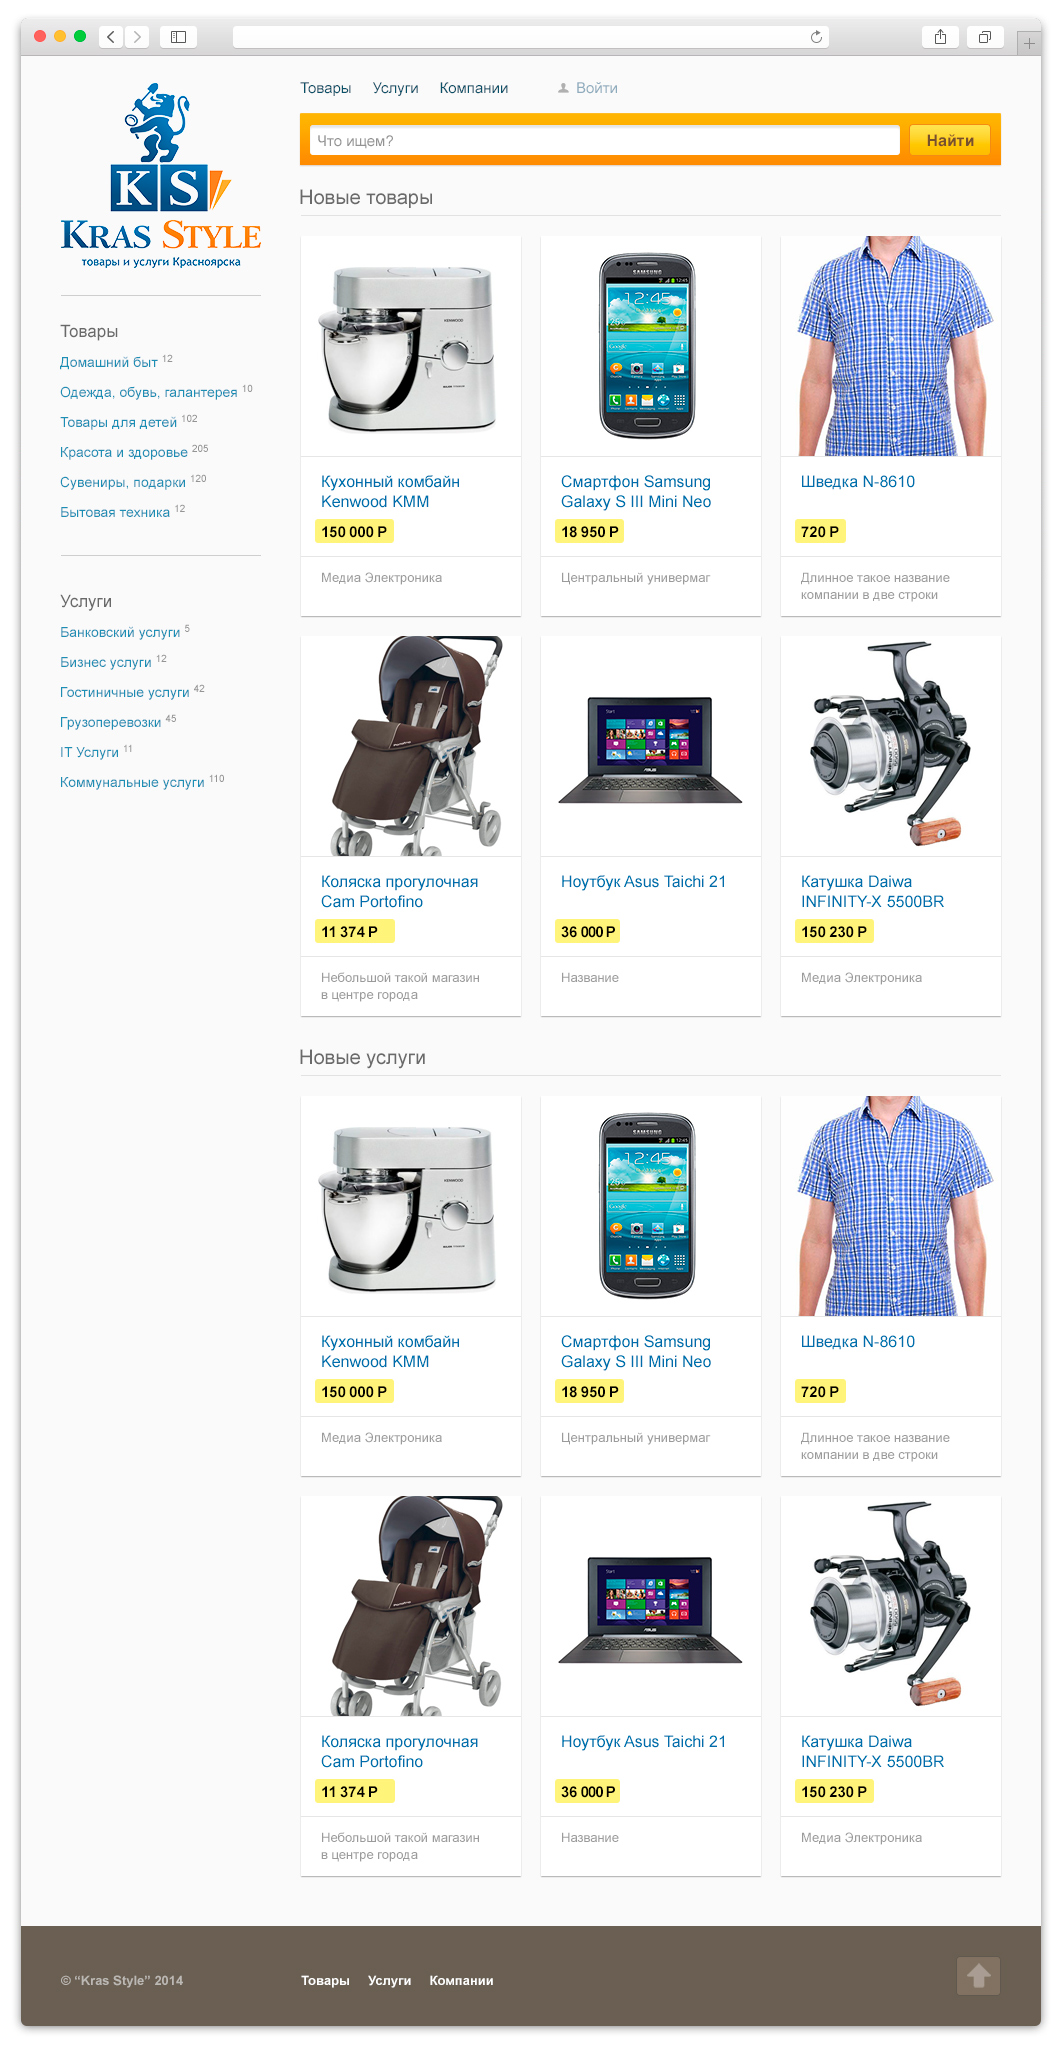Toggle the browser sidebar icon
The image size is (1061, 2045).
coord(178,37)
